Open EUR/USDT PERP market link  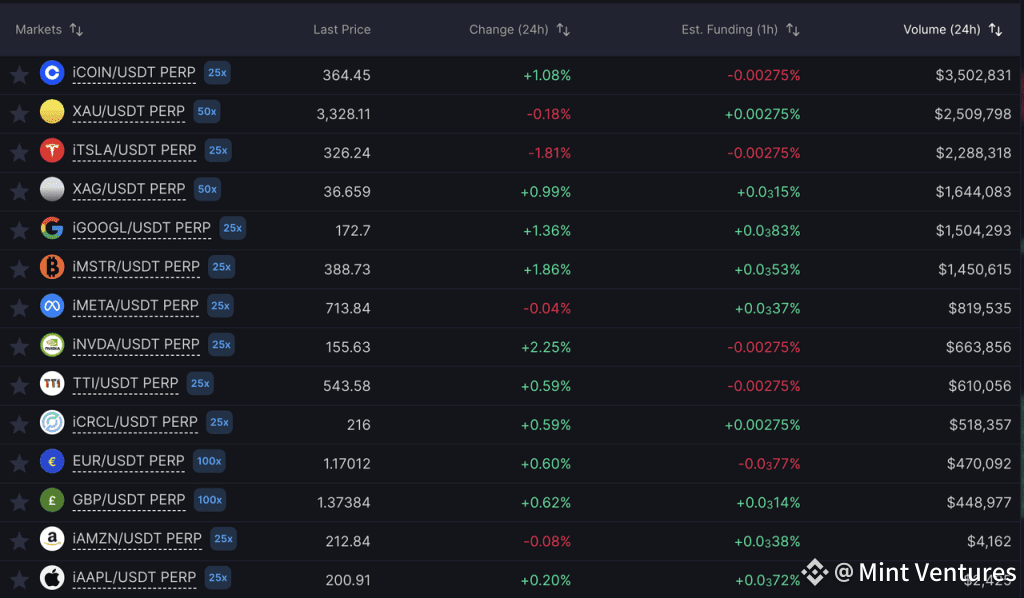coord(129,461)
